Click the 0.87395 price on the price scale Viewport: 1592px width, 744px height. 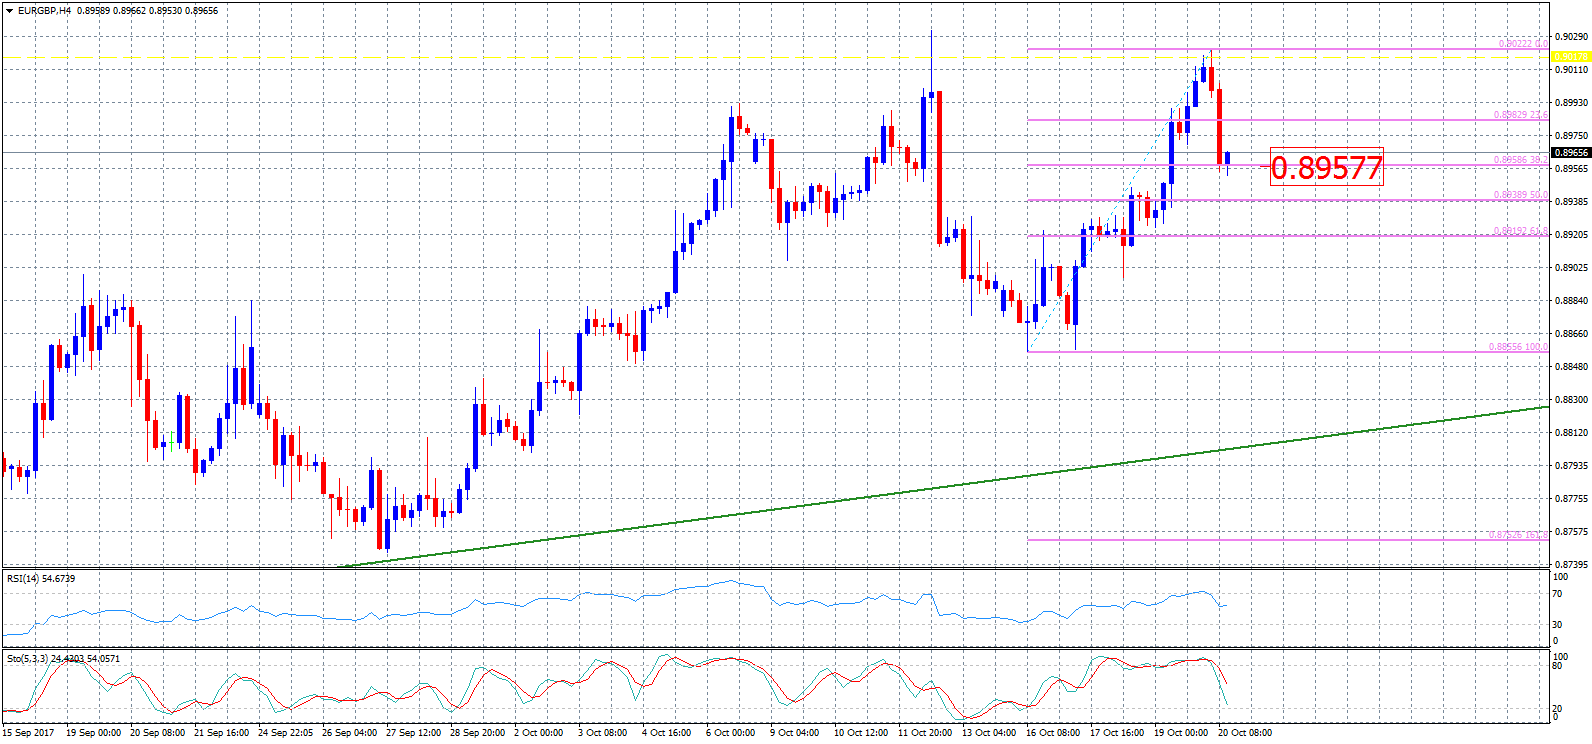click(1570, 565)
